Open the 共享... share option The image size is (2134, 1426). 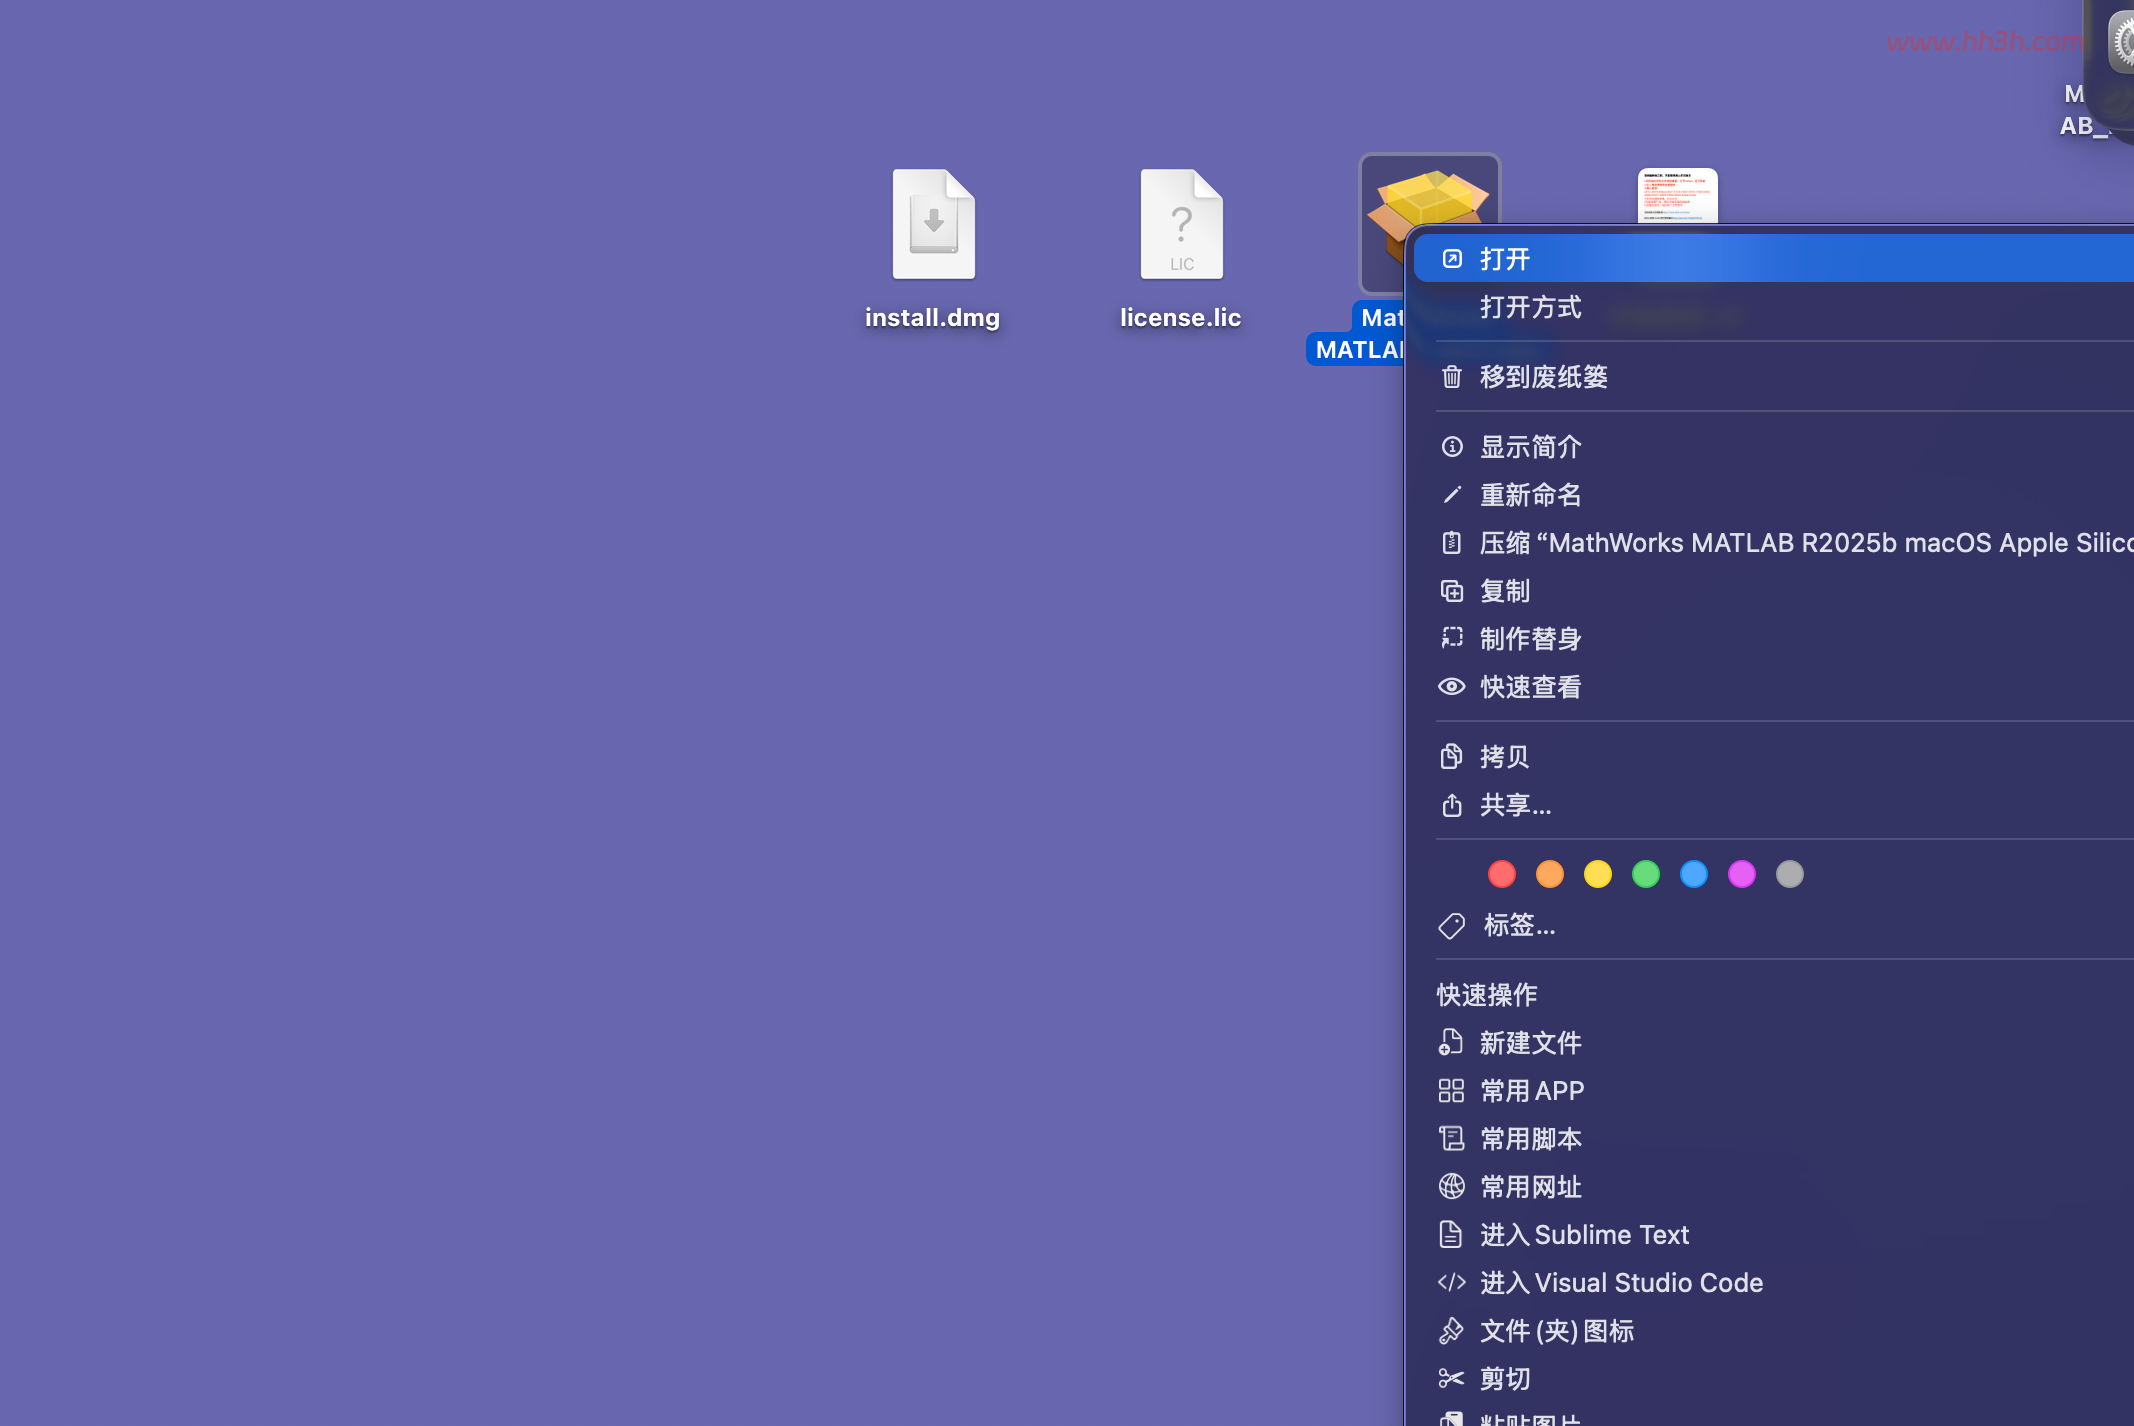click(x=1774, y=805)
